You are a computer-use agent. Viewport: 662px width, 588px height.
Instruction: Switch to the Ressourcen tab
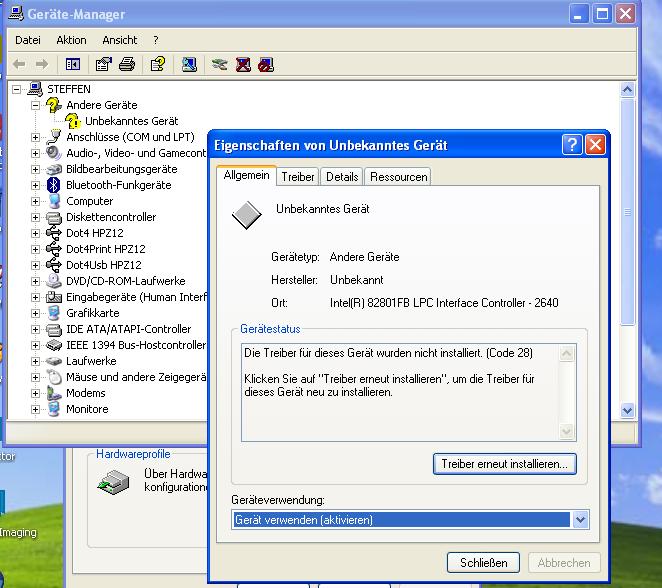(399, 176)
